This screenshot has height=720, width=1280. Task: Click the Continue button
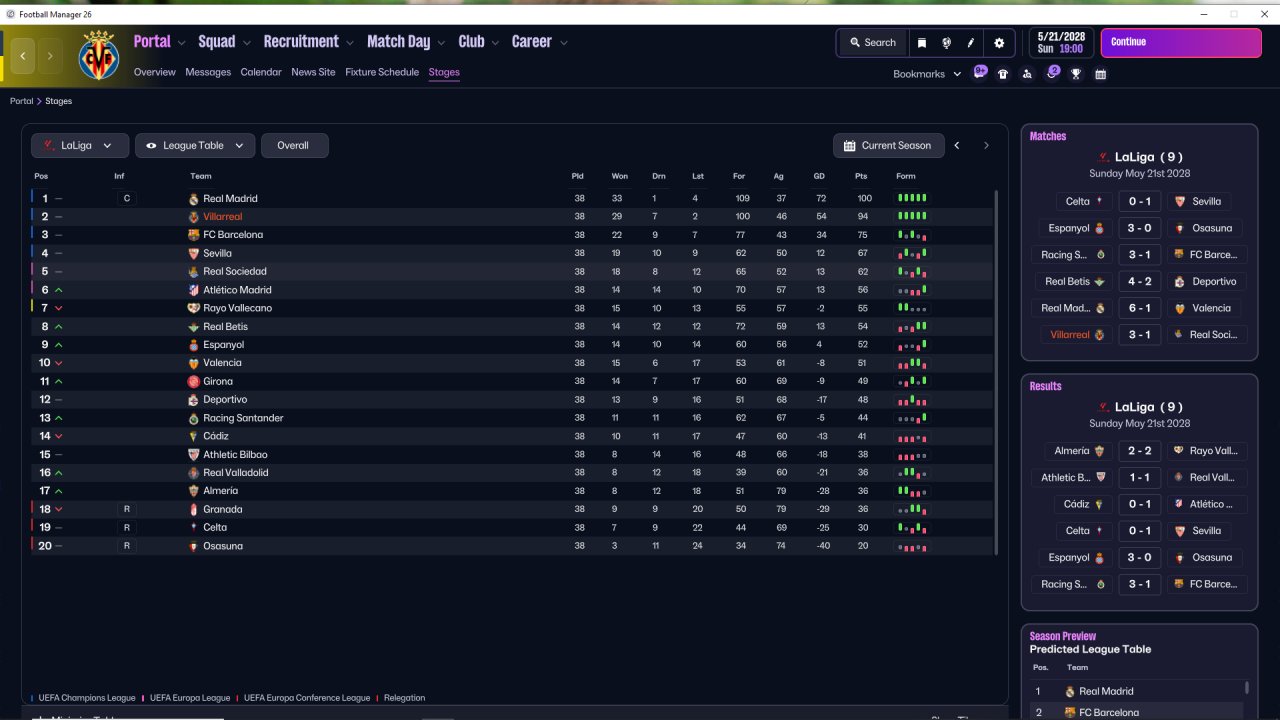1181,43
